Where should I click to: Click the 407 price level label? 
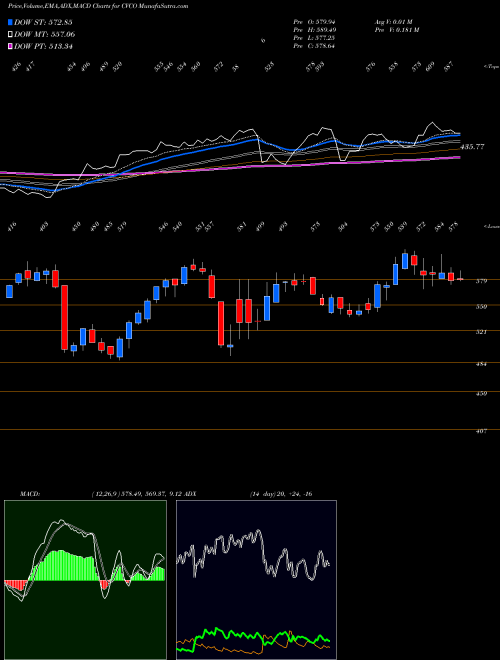click(481, 431)
